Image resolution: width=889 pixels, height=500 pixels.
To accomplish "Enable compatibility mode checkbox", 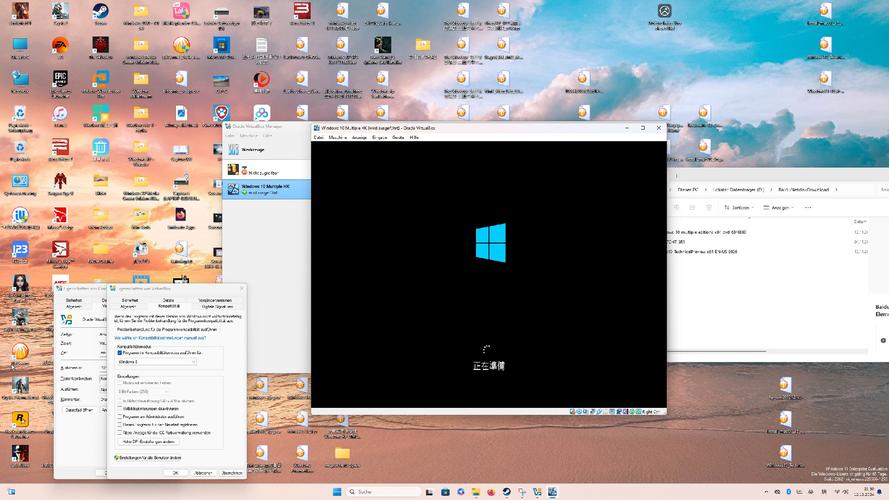I will coord(120,352).
